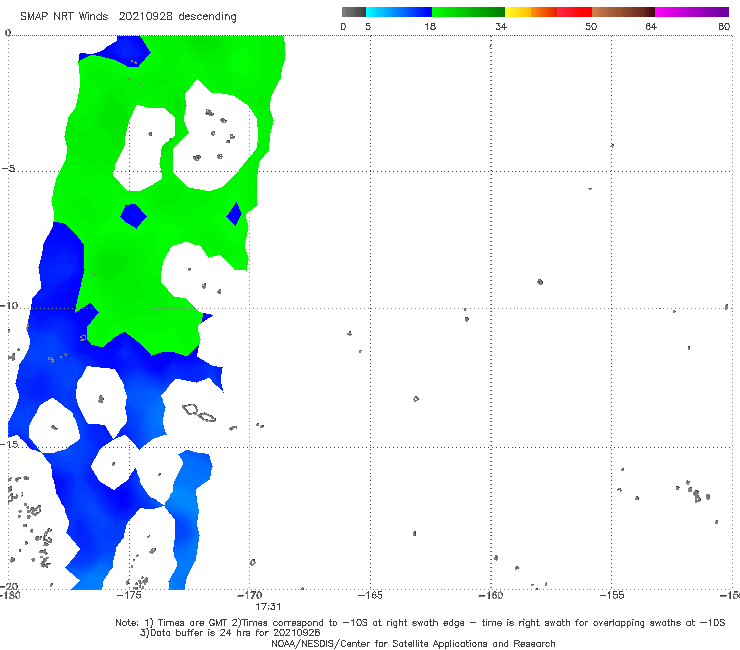Click the blue diamond patch near -175, -6.5
The image size is (740, 650).
[x=134, y=216]
